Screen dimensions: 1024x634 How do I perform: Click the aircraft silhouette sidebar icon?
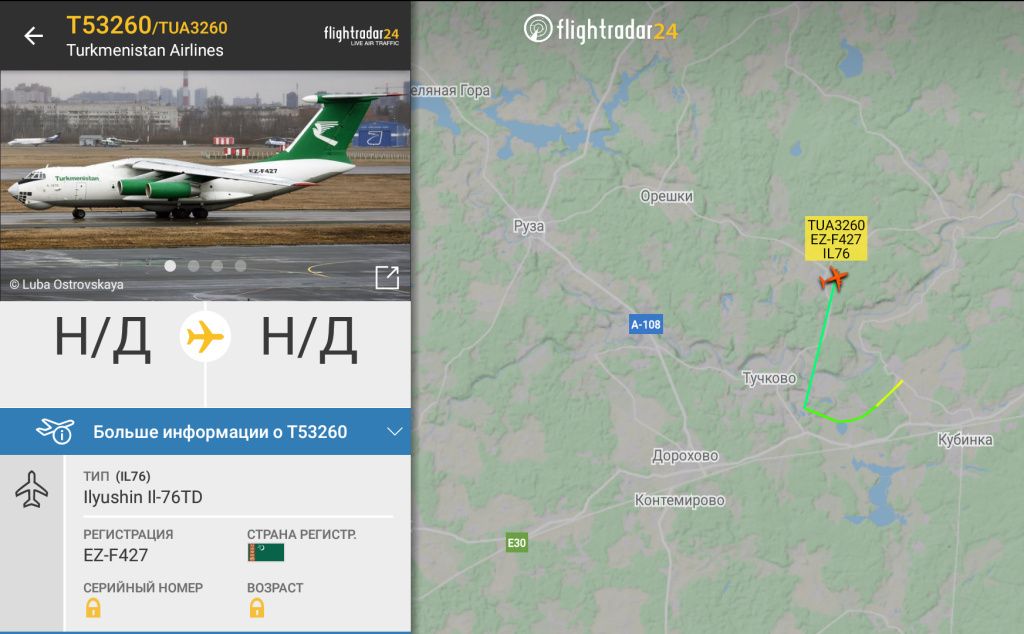coord(31,489)
